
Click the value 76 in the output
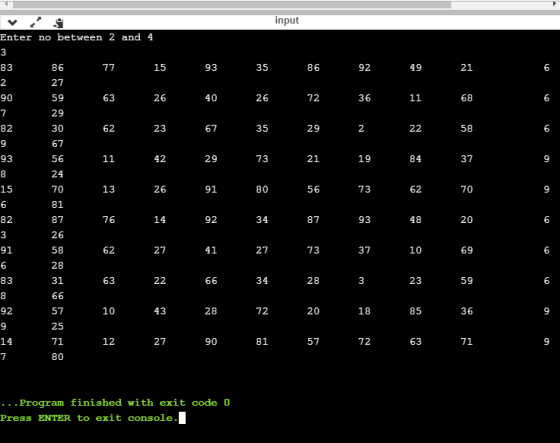(x=109, y=220)
